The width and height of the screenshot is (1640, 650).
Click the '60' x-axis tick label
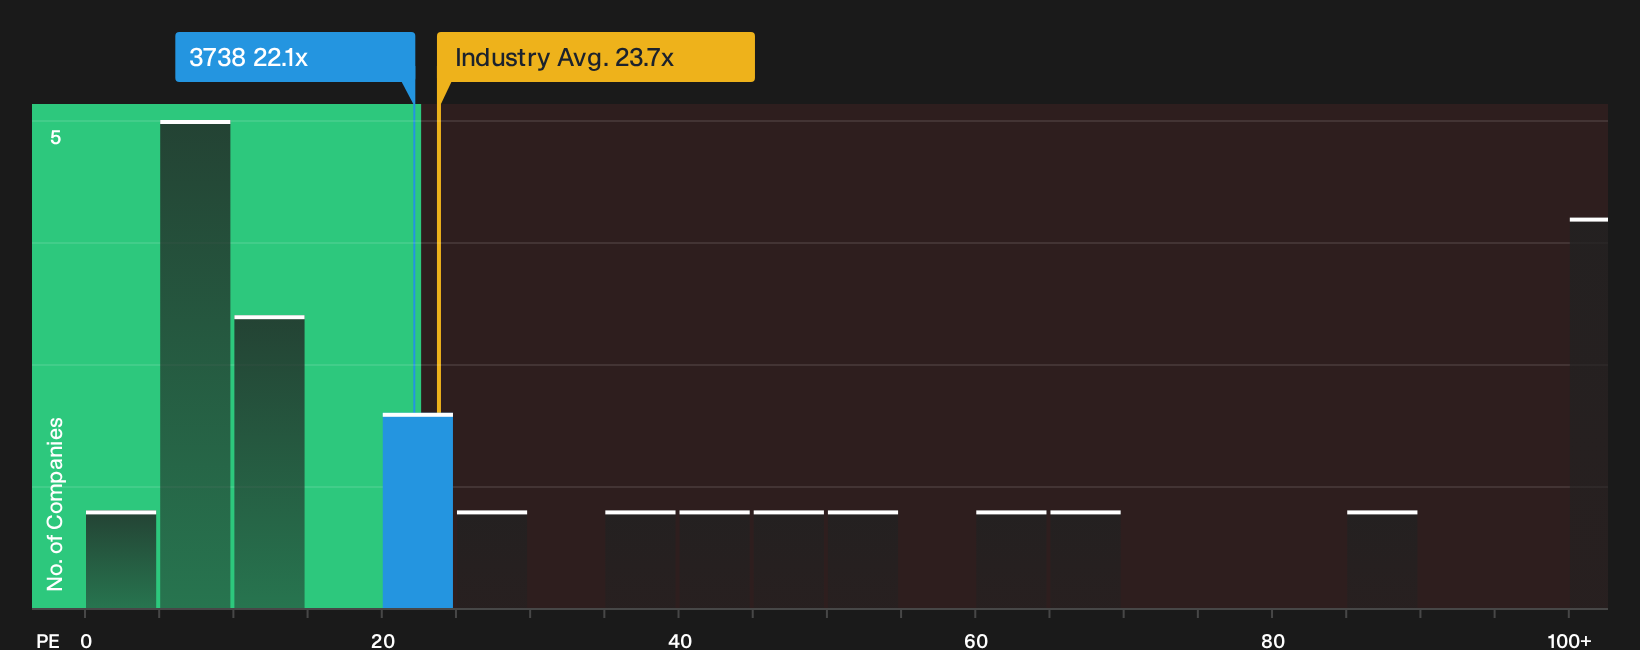976,640
